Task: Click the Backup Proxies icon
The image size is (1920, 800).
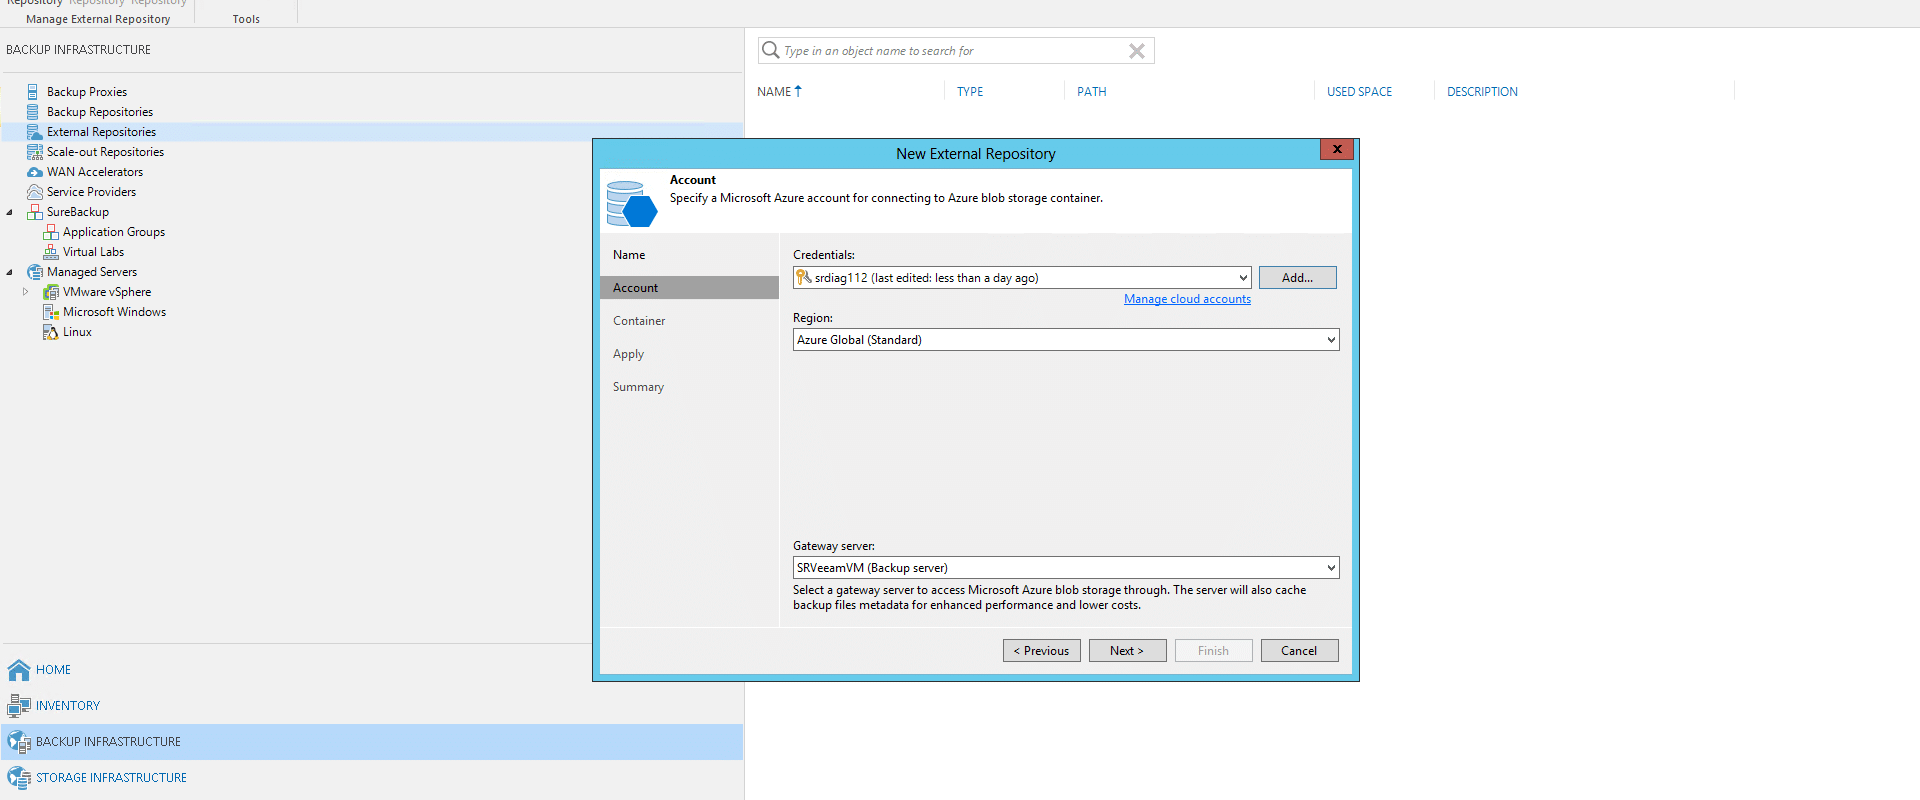Action: [33, 92]
